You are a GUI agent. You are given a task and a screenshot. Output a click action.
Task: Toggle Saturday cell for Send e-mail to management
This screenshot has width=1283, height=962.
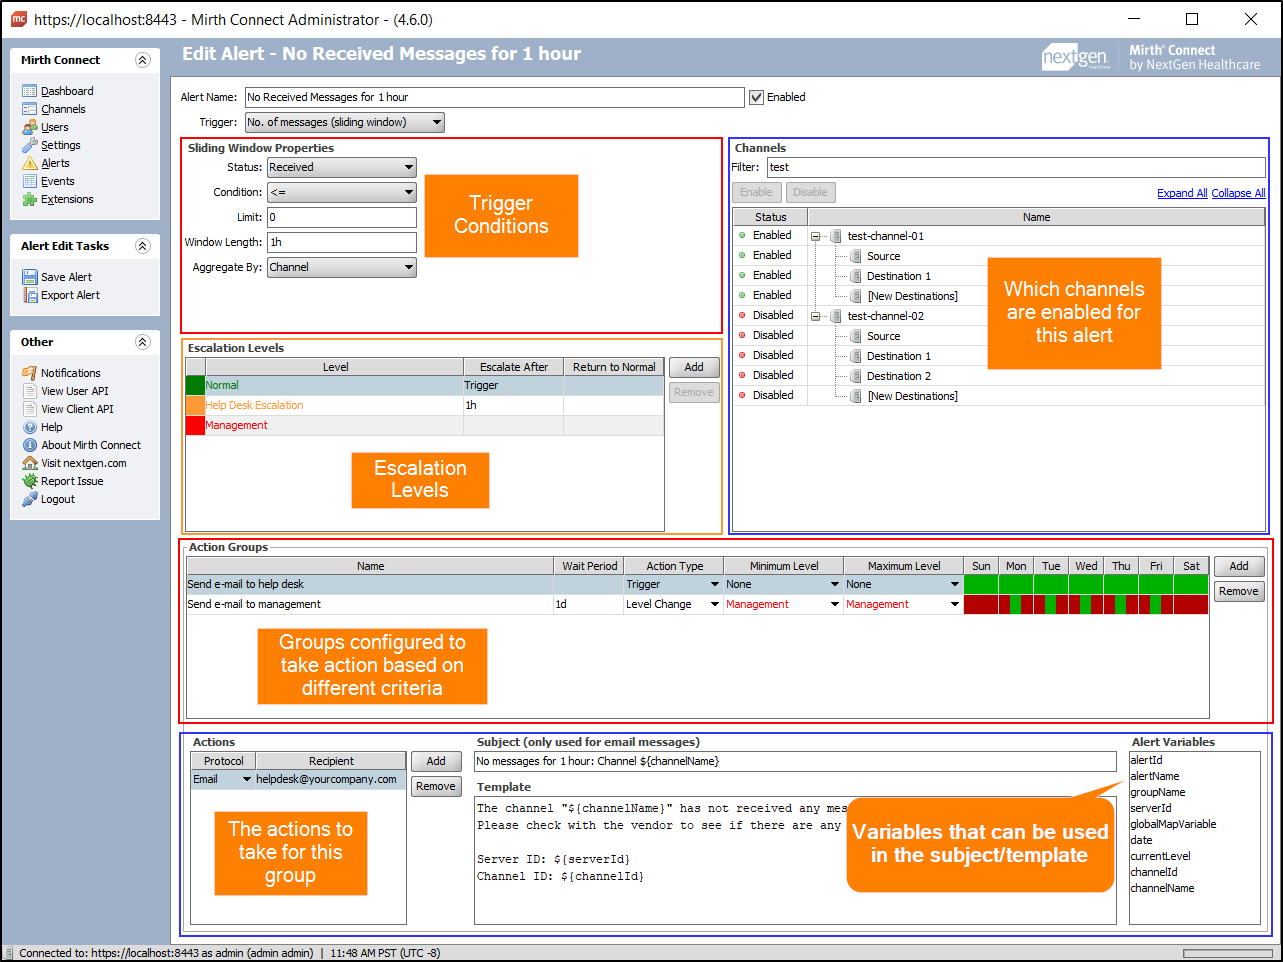tap(1191, 604)
